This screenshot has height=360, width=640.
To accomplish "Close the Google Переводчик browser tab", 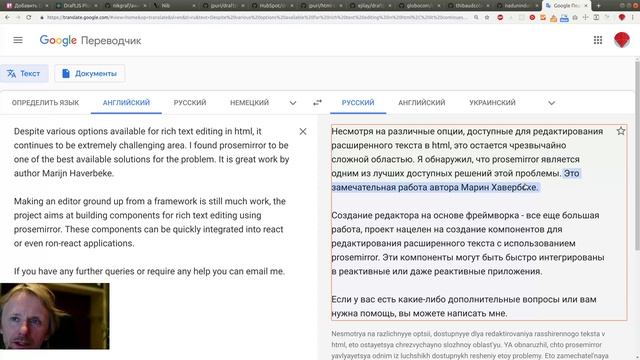I will point(586,6).
